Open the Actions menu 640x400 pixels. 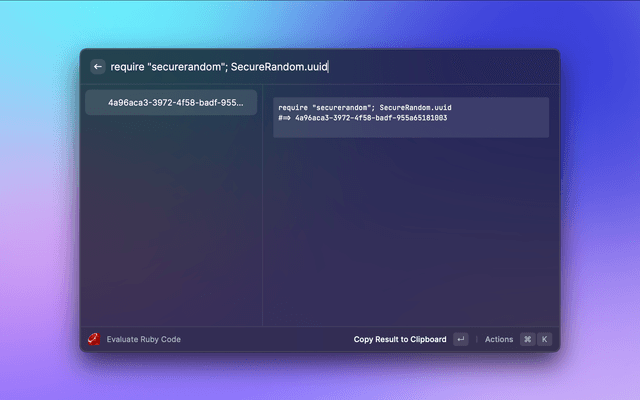click(498, 339)
